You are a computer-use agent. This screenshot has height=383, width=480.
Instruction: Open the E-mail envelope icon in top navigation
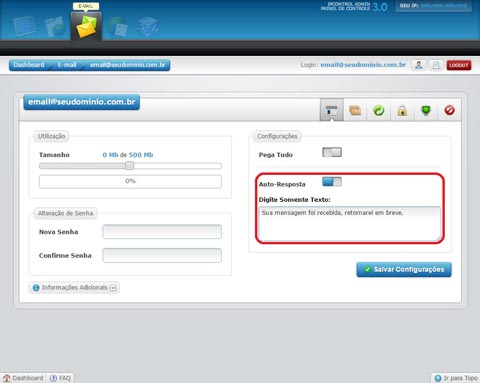(x=86, y=26)
